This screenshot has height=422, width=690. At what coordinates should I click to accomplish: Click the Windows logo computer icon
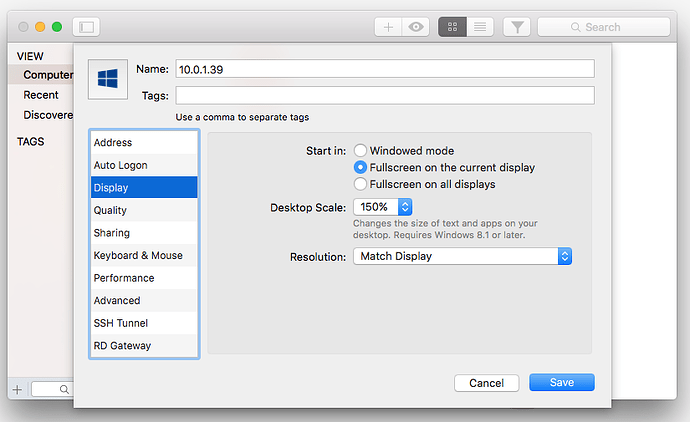pos(108,79)
